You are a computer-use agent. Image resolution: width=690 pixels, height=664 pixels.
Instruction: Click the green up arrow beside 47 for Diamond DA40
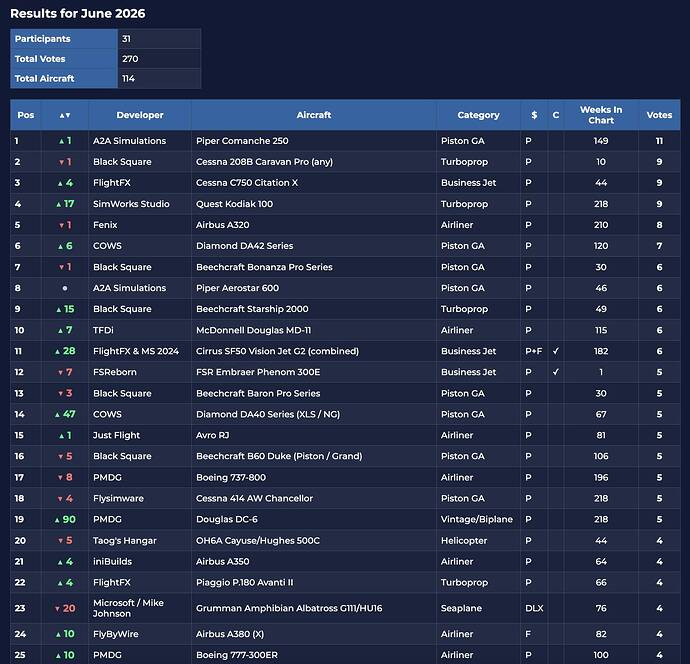57,415
